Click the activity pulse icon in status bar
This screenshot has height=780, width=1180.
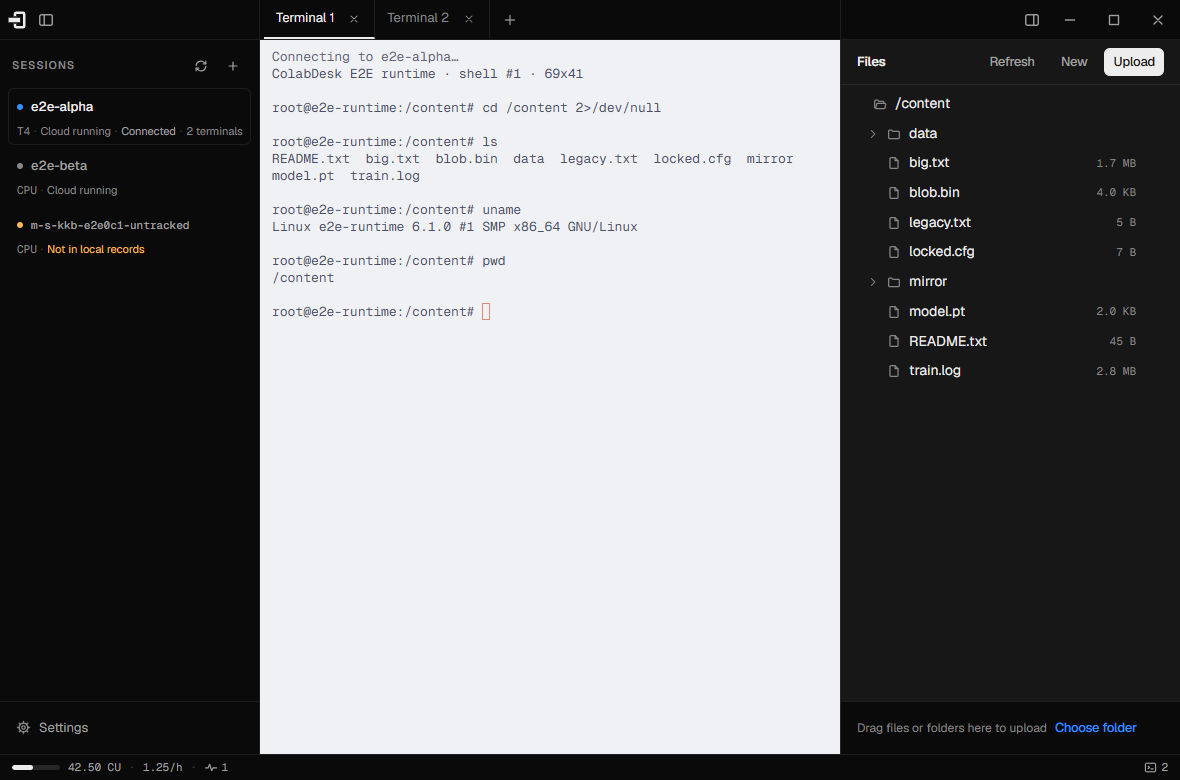click(x=211, y=767)
